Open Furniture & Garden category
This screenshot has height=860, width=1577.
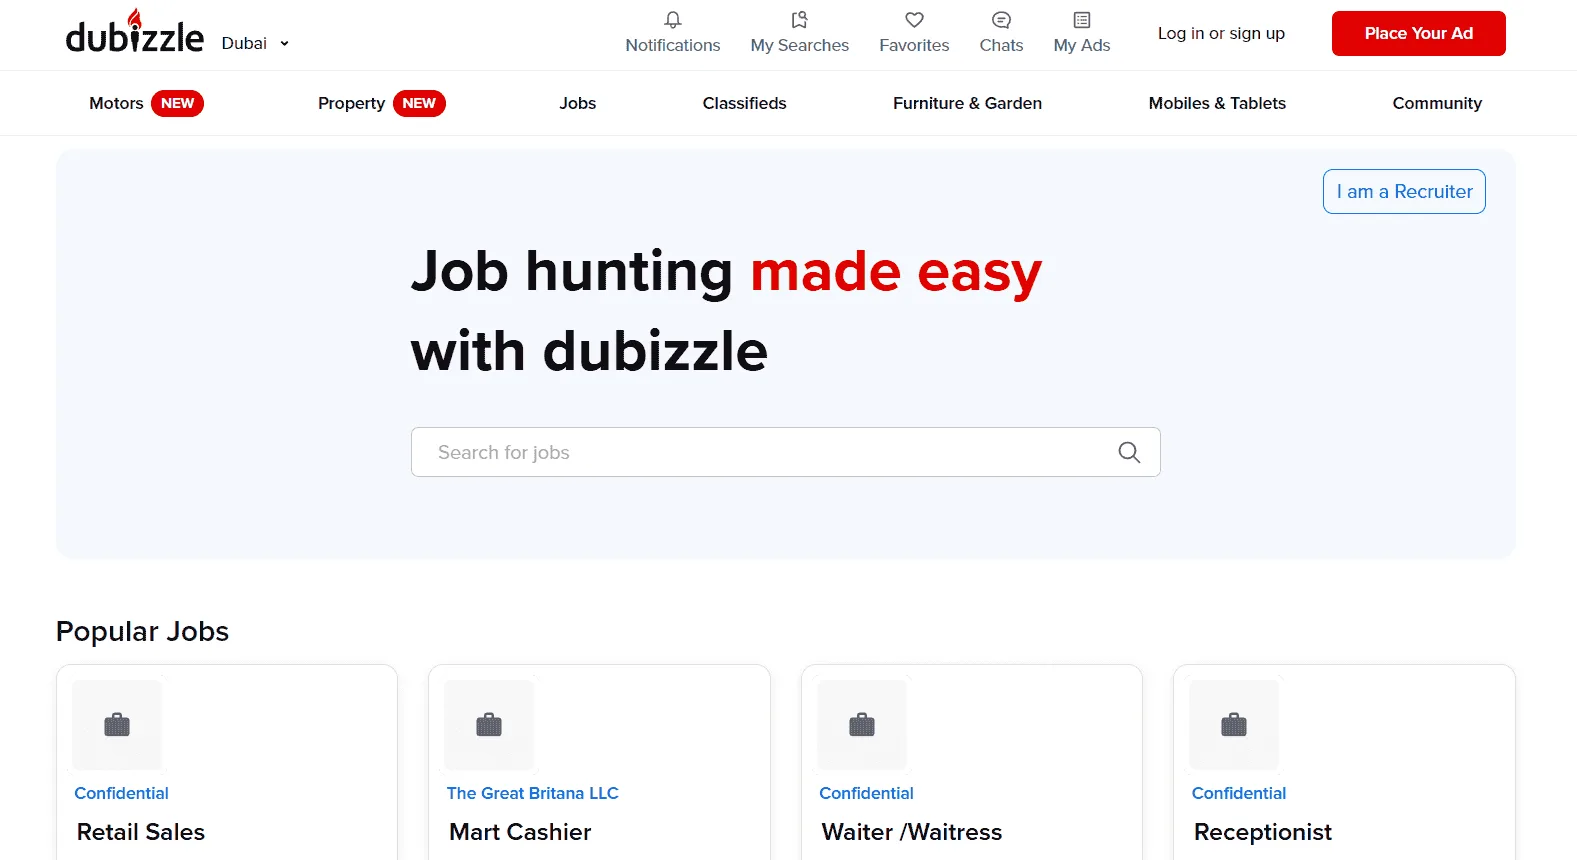pyautogui.click(x=967, y=103)
